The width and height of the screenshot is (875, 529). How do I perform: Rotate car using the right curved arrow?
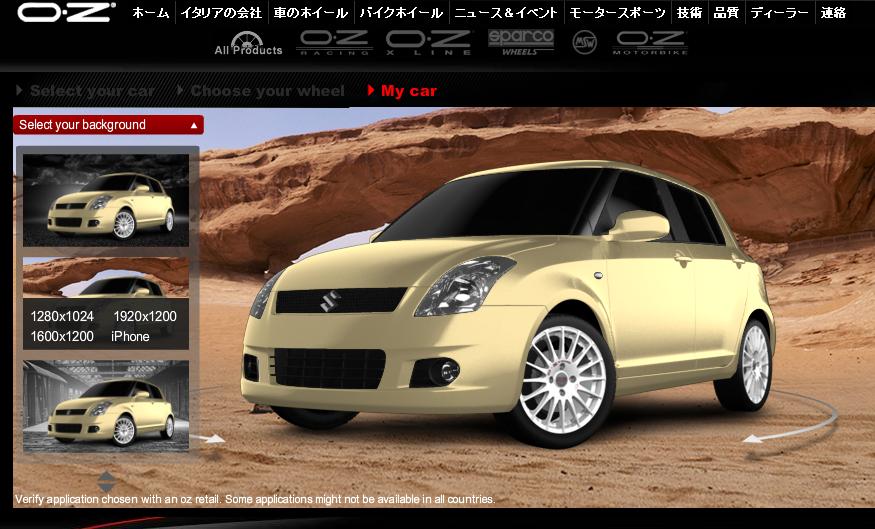click(790, 416)
